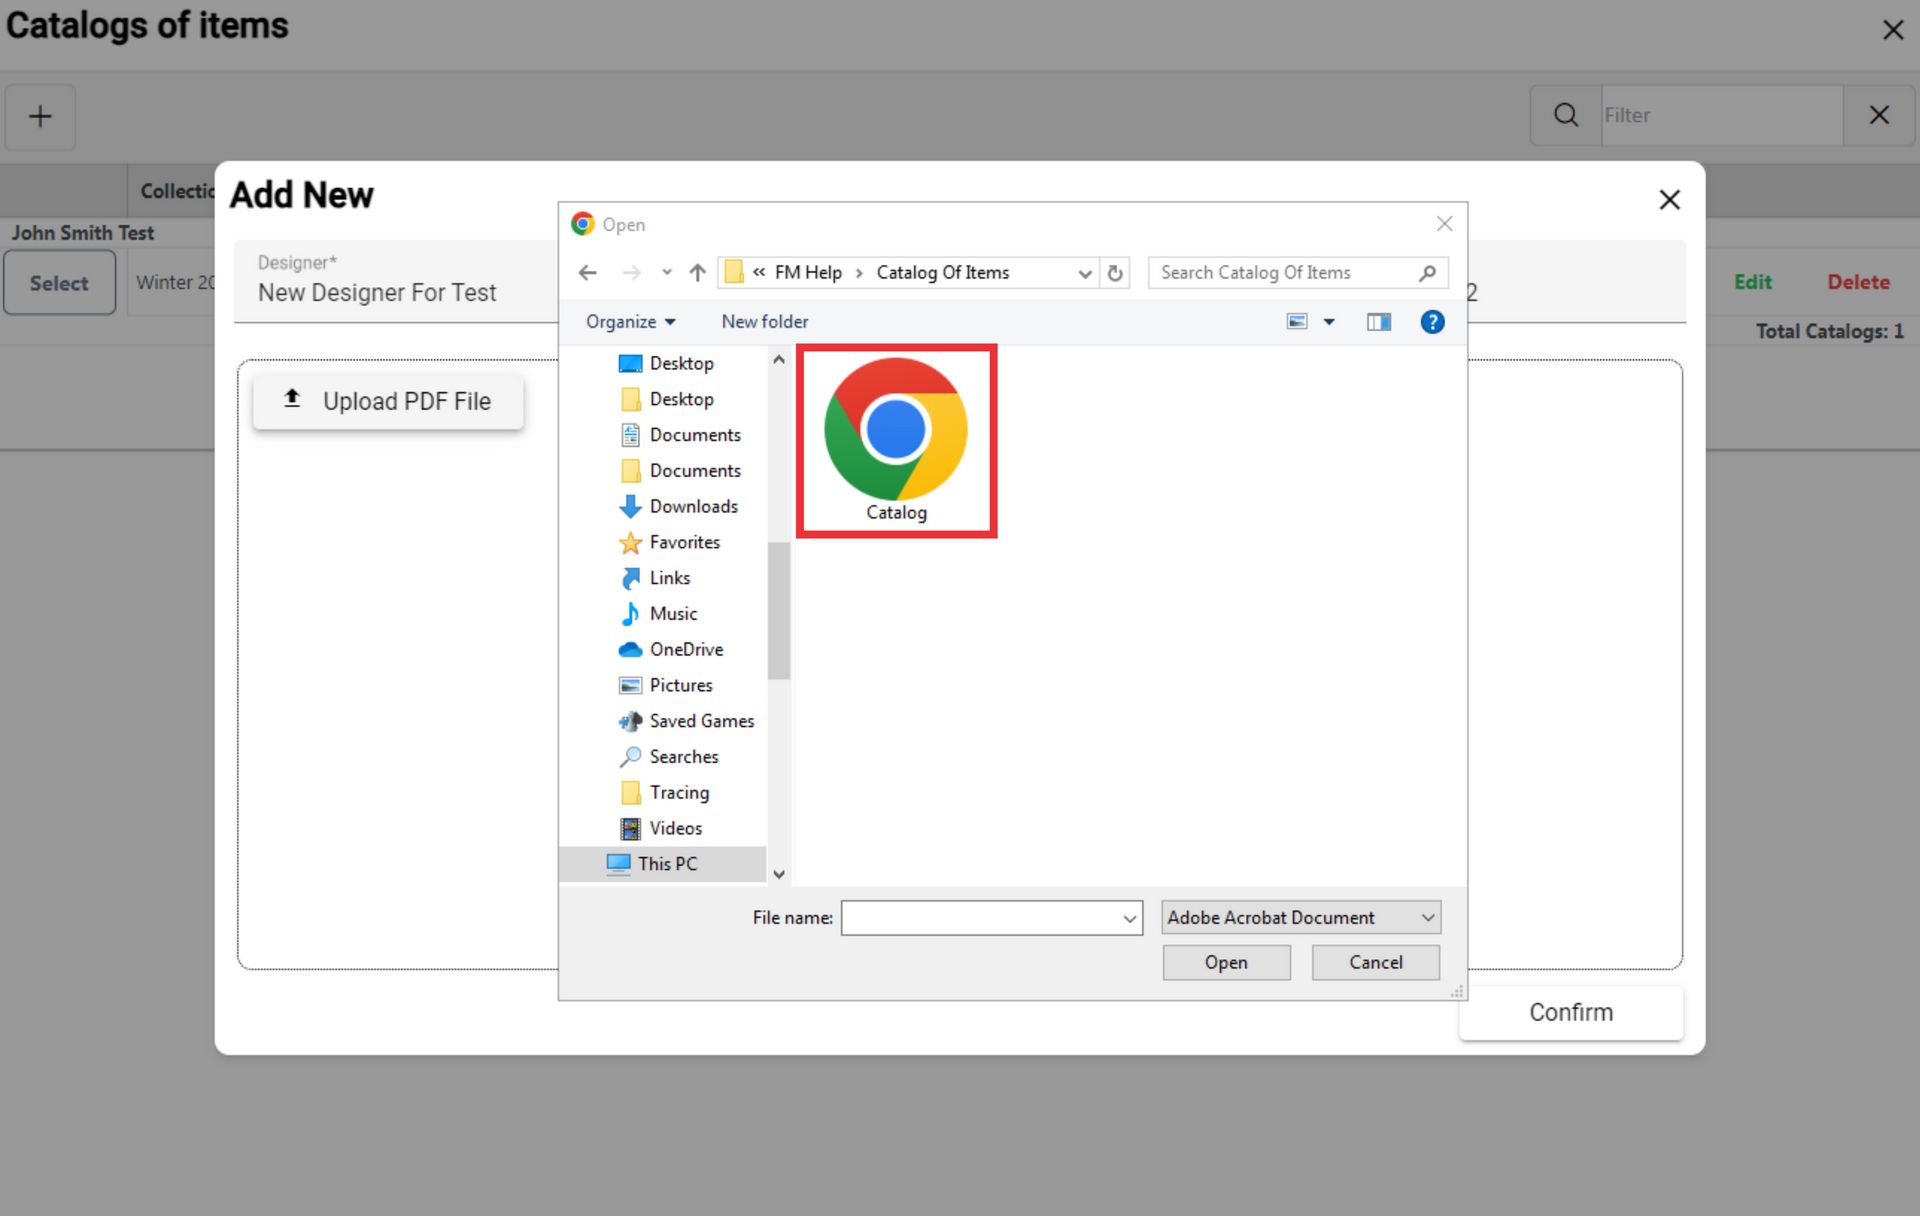The image size is (1920, 1216).
Task: Click the Select button in catalog row
Action: (x=59, y=283)
